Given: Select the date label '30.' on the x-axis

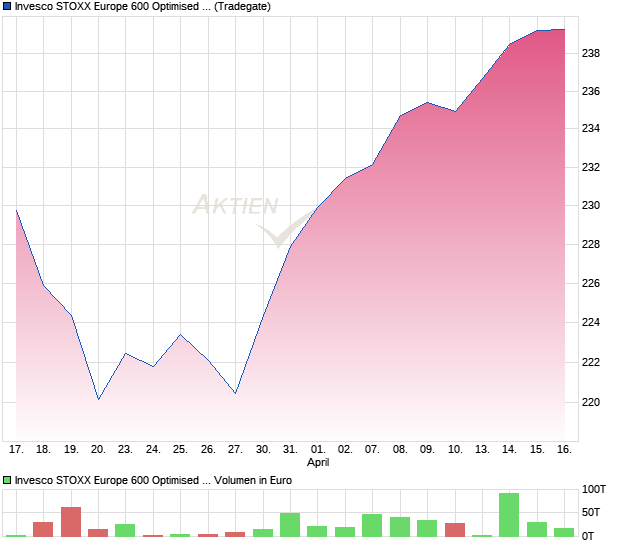Looking at the screenshot, I should [x=263, y=450].
